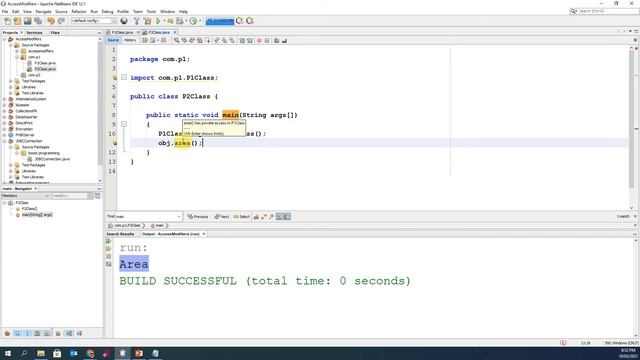Click the Previous button in the Find bar
Screen dimensions: 640x360
(198, 217)
